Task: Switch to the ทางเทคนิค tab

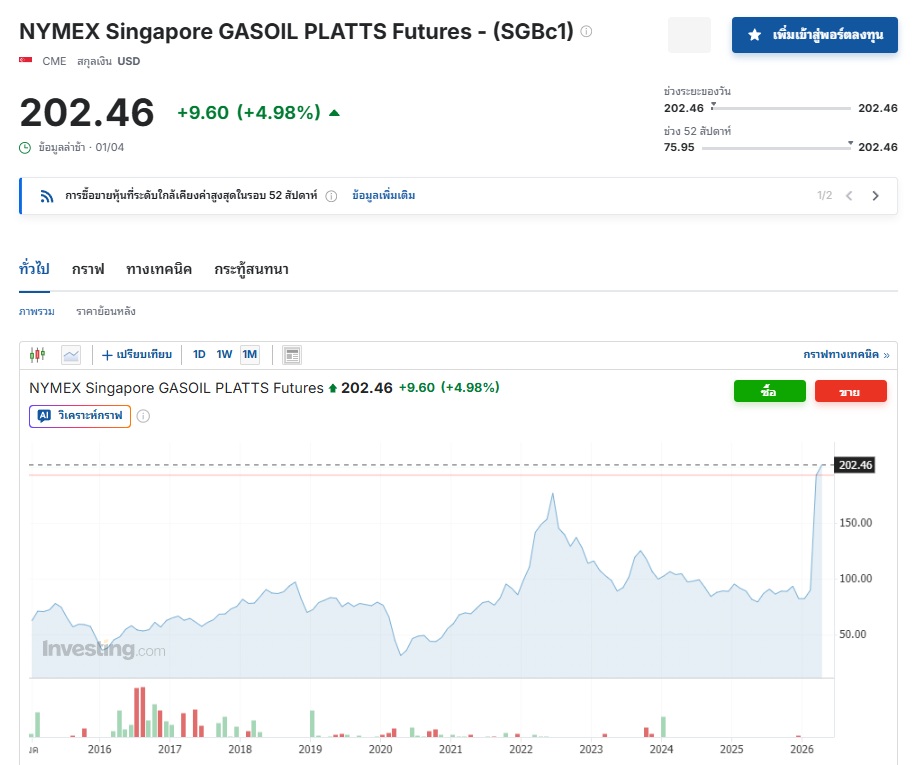Action: [159, 269]
